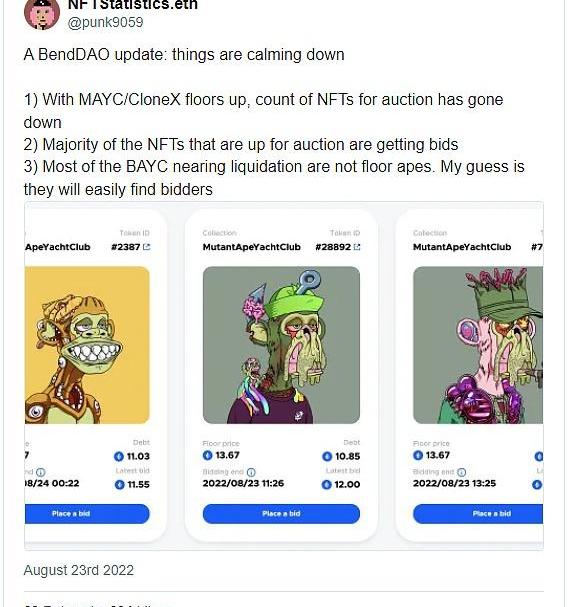This screenshot has width=568, height=607.
Task: Click ETH icon beside 13.67 floor price, middle card
Action: tap(208, 455)
